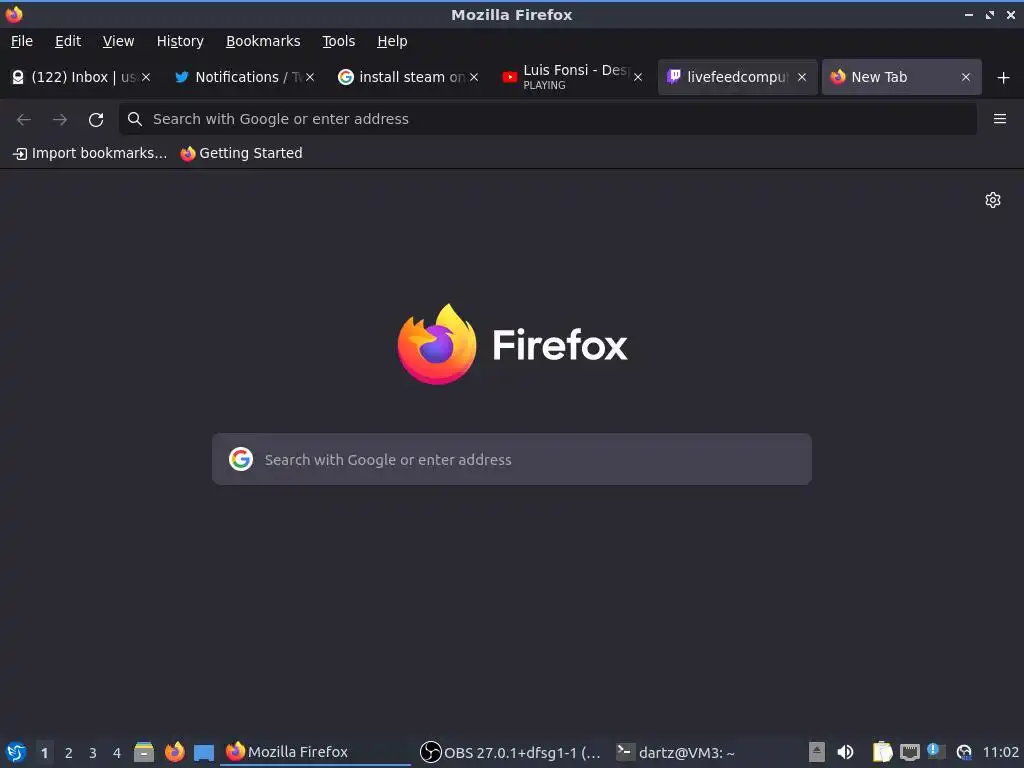The height and width of the screenshot is (768, 1024).
Task: Open the taskbar application launcher menu
Action: coord(16,752)
